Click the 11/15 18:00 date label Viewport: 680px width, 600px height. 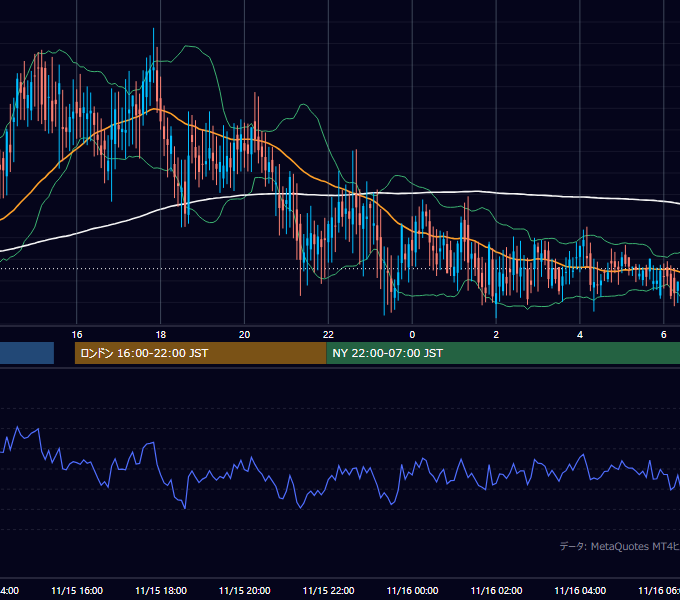point(161,590)
